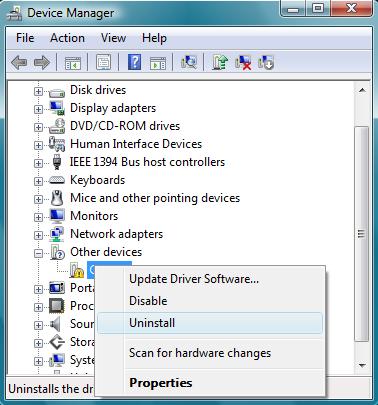
Task: Click Update Driver Software toolbar icon
Action: [x=220, y=62]
